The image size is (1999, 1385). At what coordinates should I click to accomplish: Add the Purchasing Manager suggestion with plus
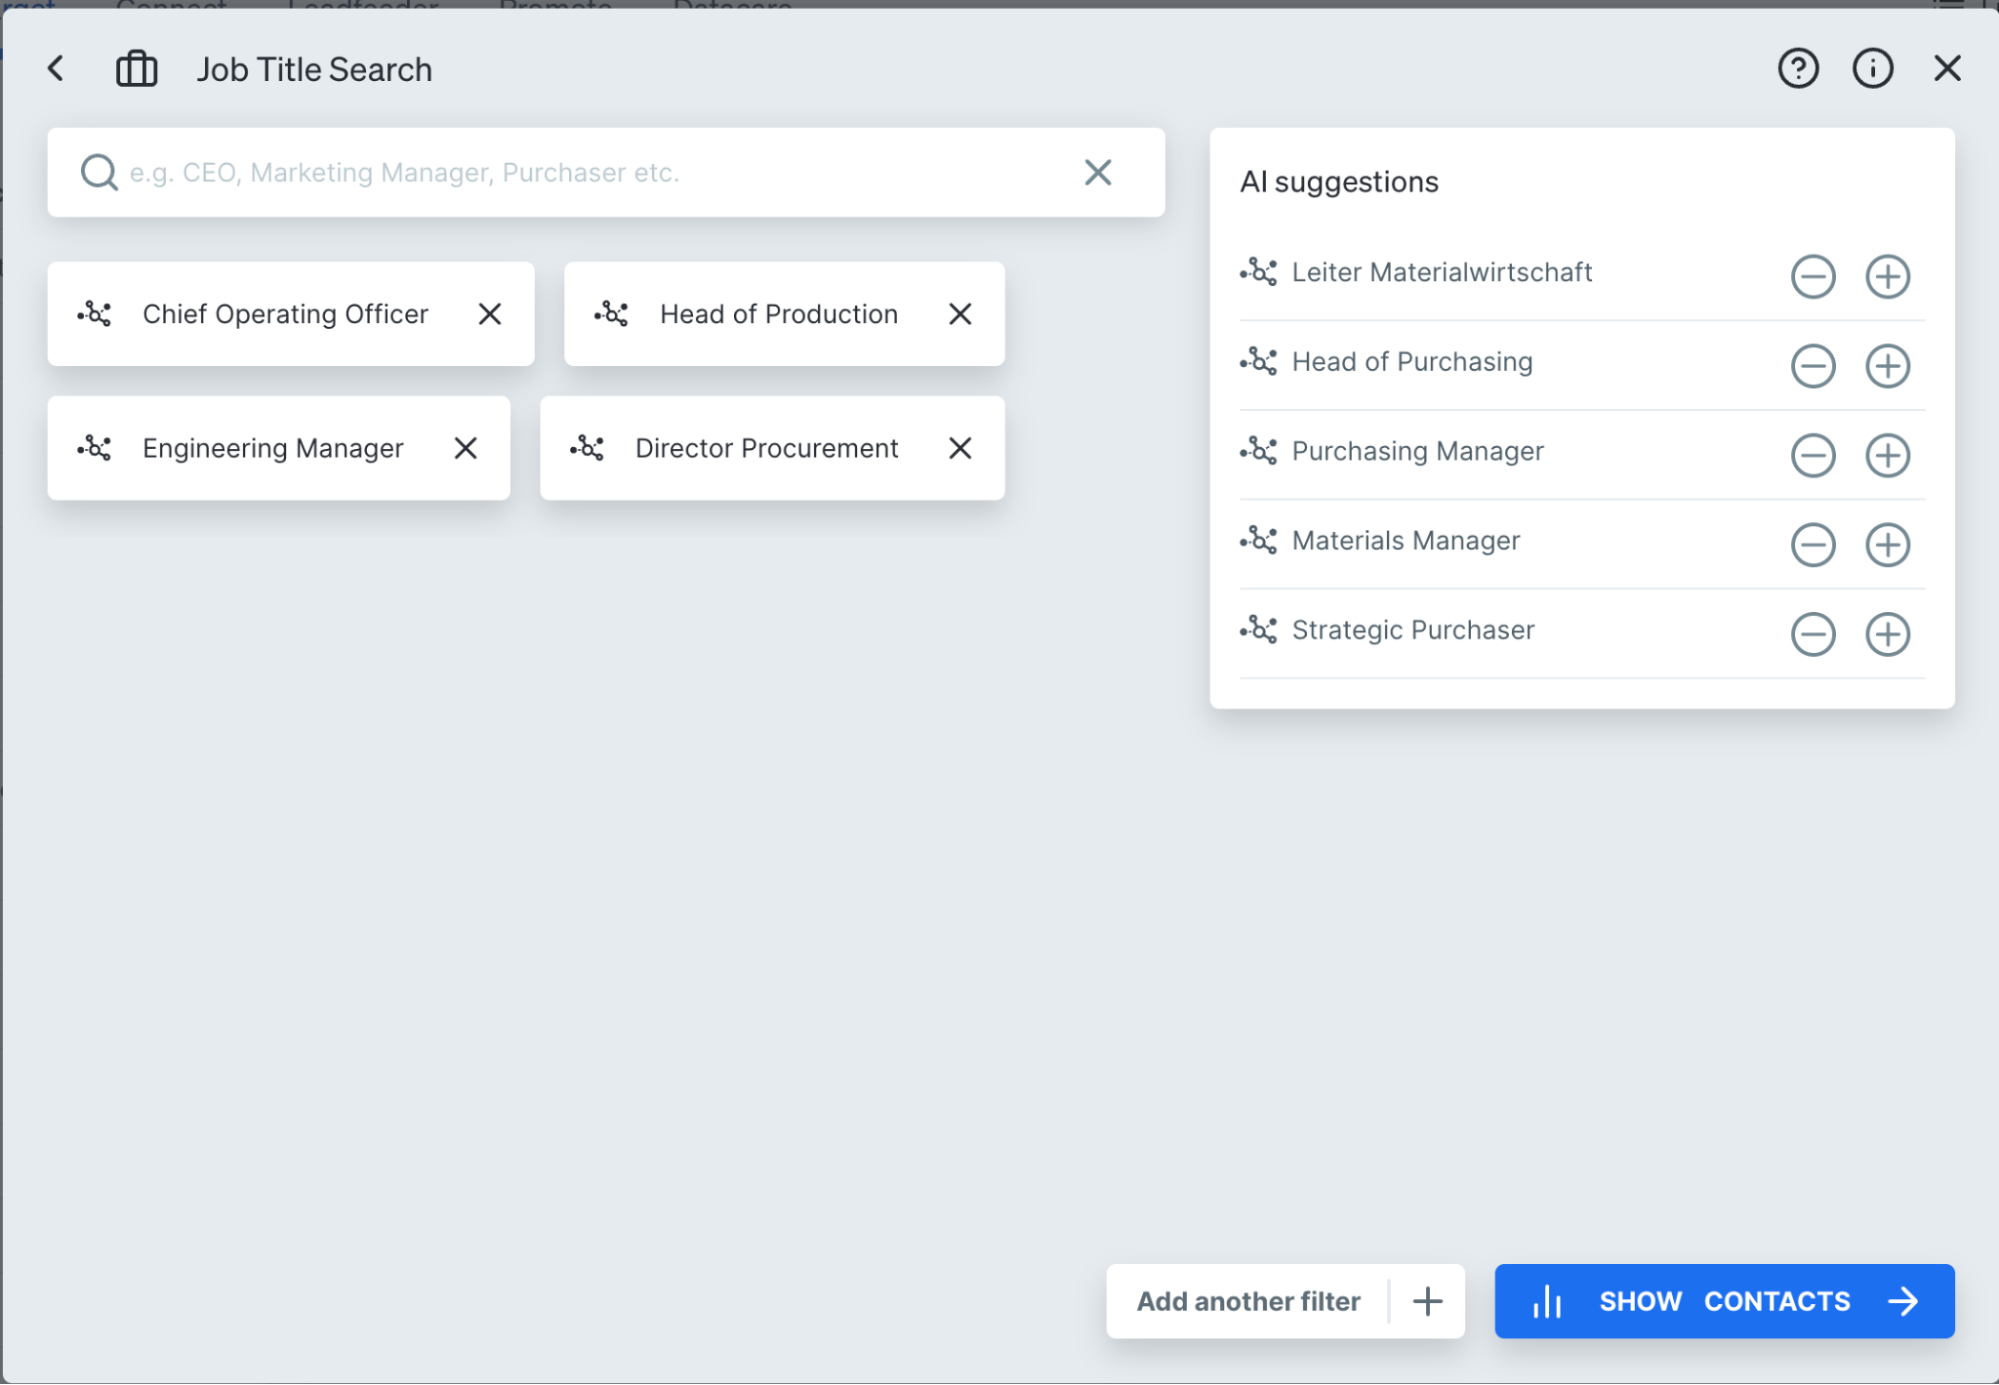click(x=1887, y=455)
